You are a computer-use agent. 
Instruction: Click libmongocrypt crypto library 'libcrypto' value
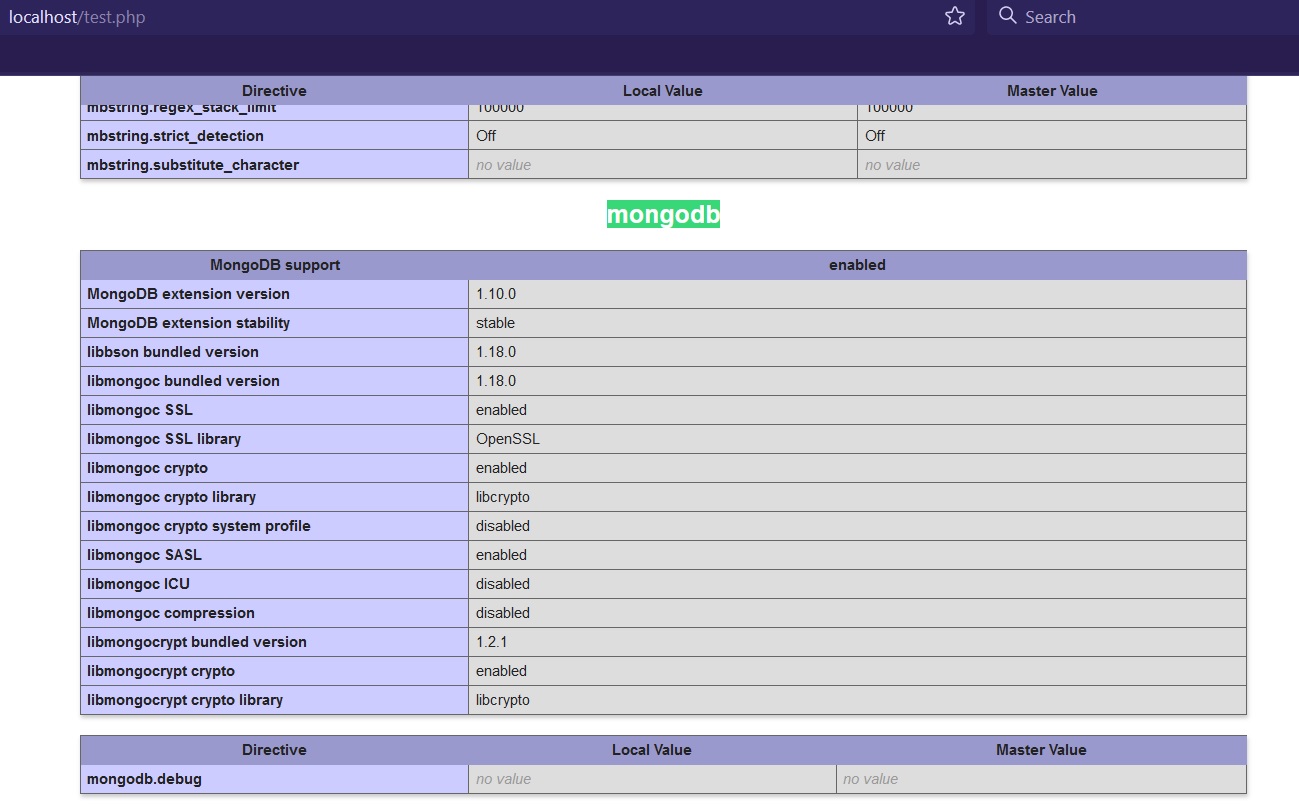[x=503, y=700]
